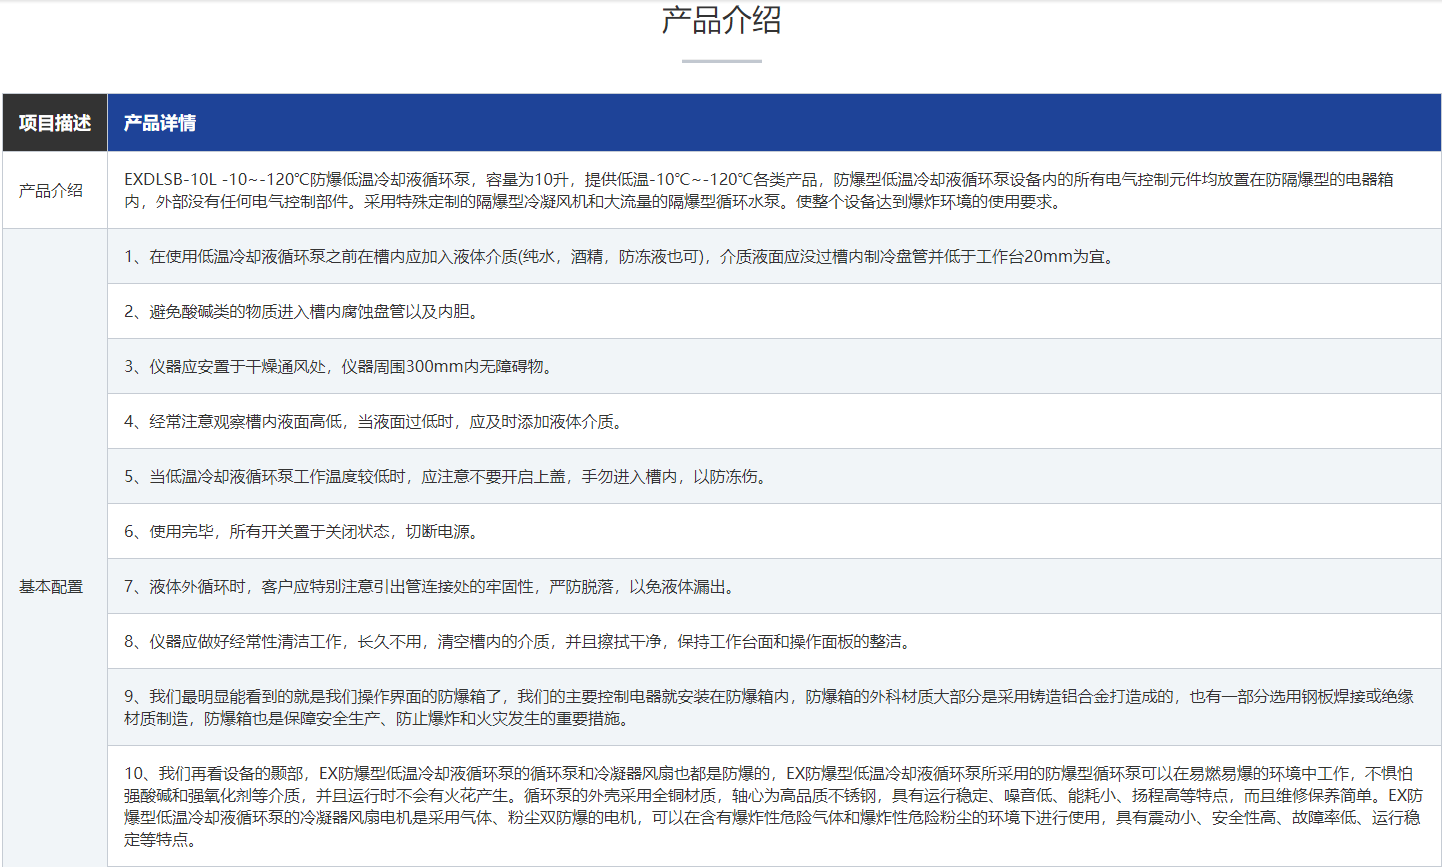Click the 产品详情 blue header cell
Screen dimensions: 1442x867
pos(160,123)
